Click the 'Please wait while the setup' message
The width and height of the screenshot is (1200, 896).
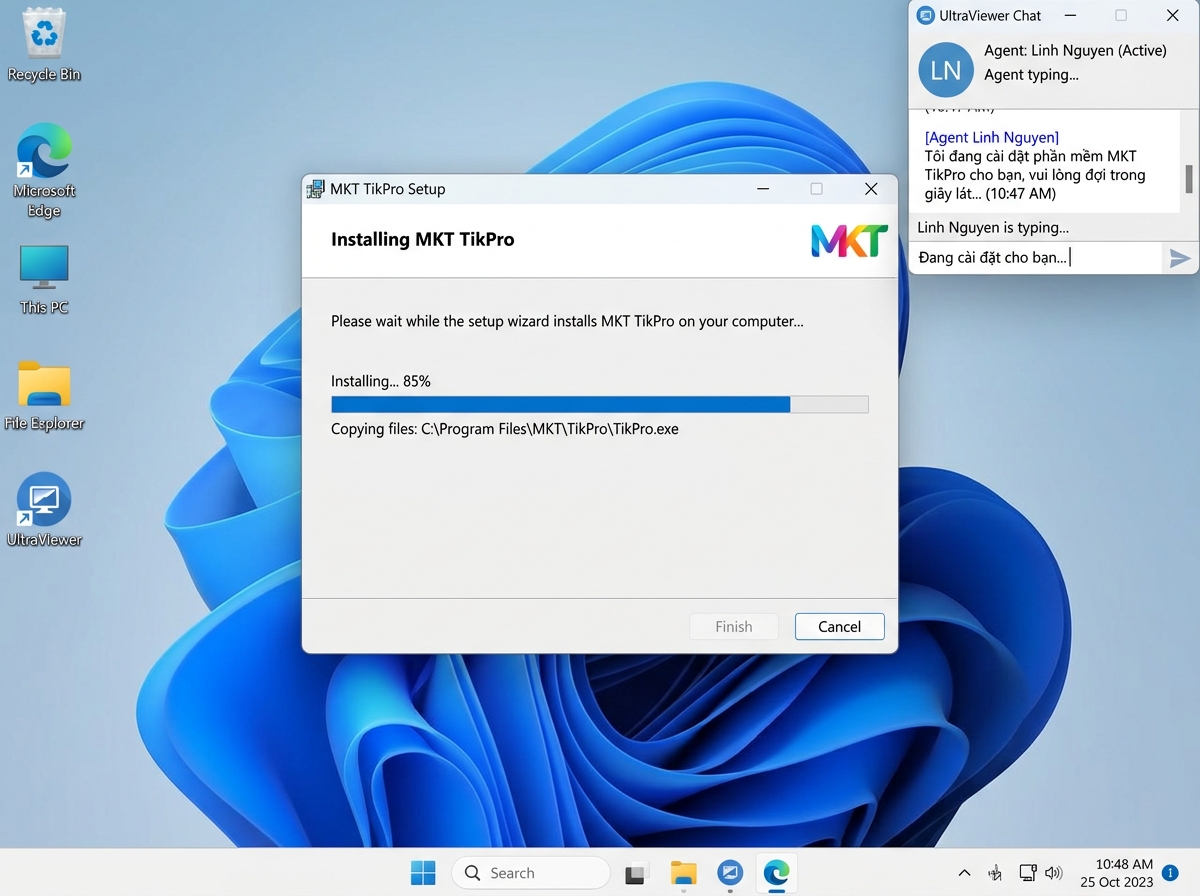coord(567,322)
